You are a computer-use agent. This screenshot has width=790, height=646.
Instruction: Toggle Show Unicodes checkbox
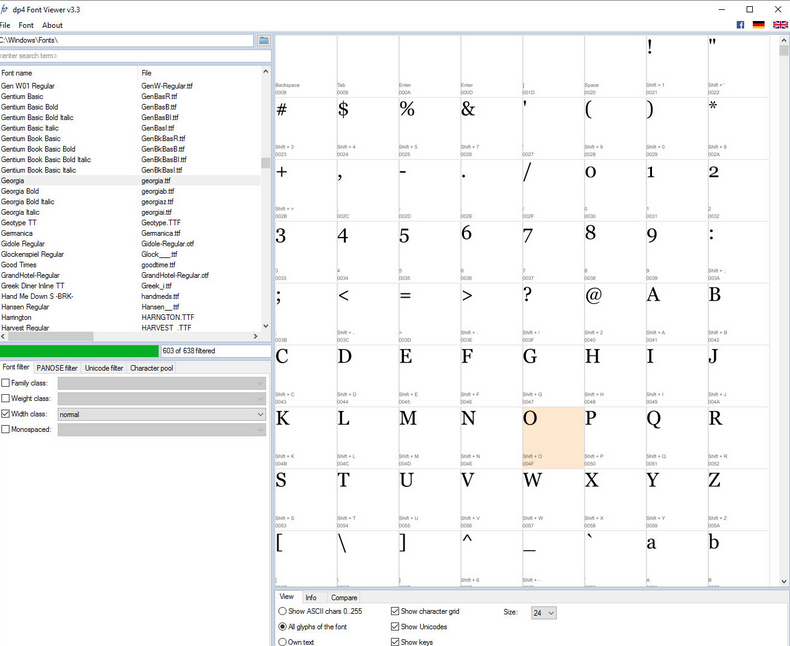click(395, 627)
